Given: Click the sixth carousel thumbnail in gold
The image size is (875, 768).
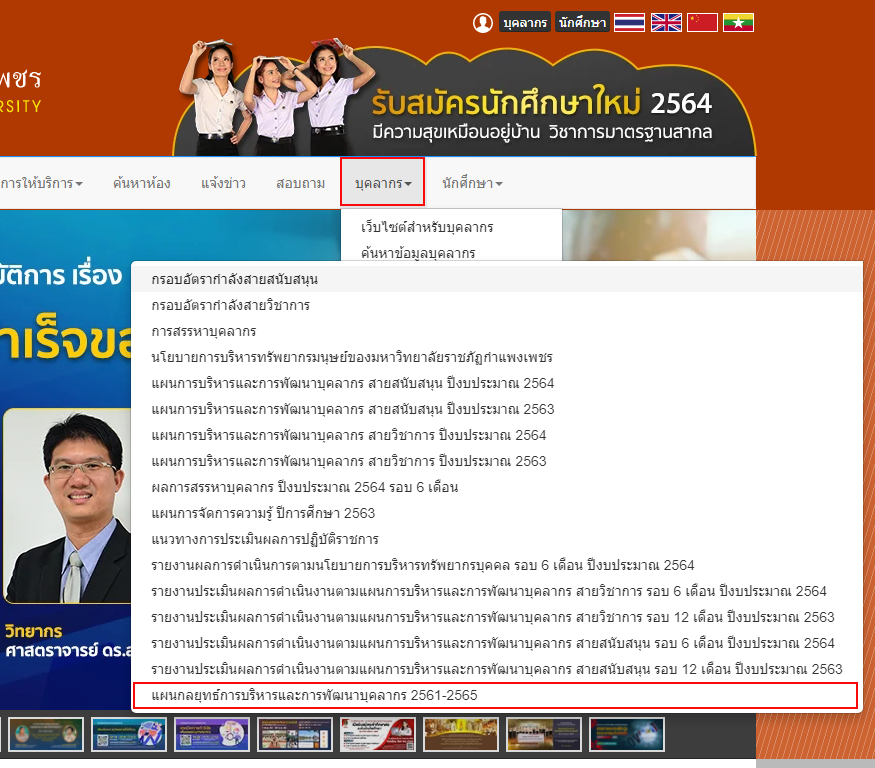Looking at the screenshot, I should coord(461,734).
